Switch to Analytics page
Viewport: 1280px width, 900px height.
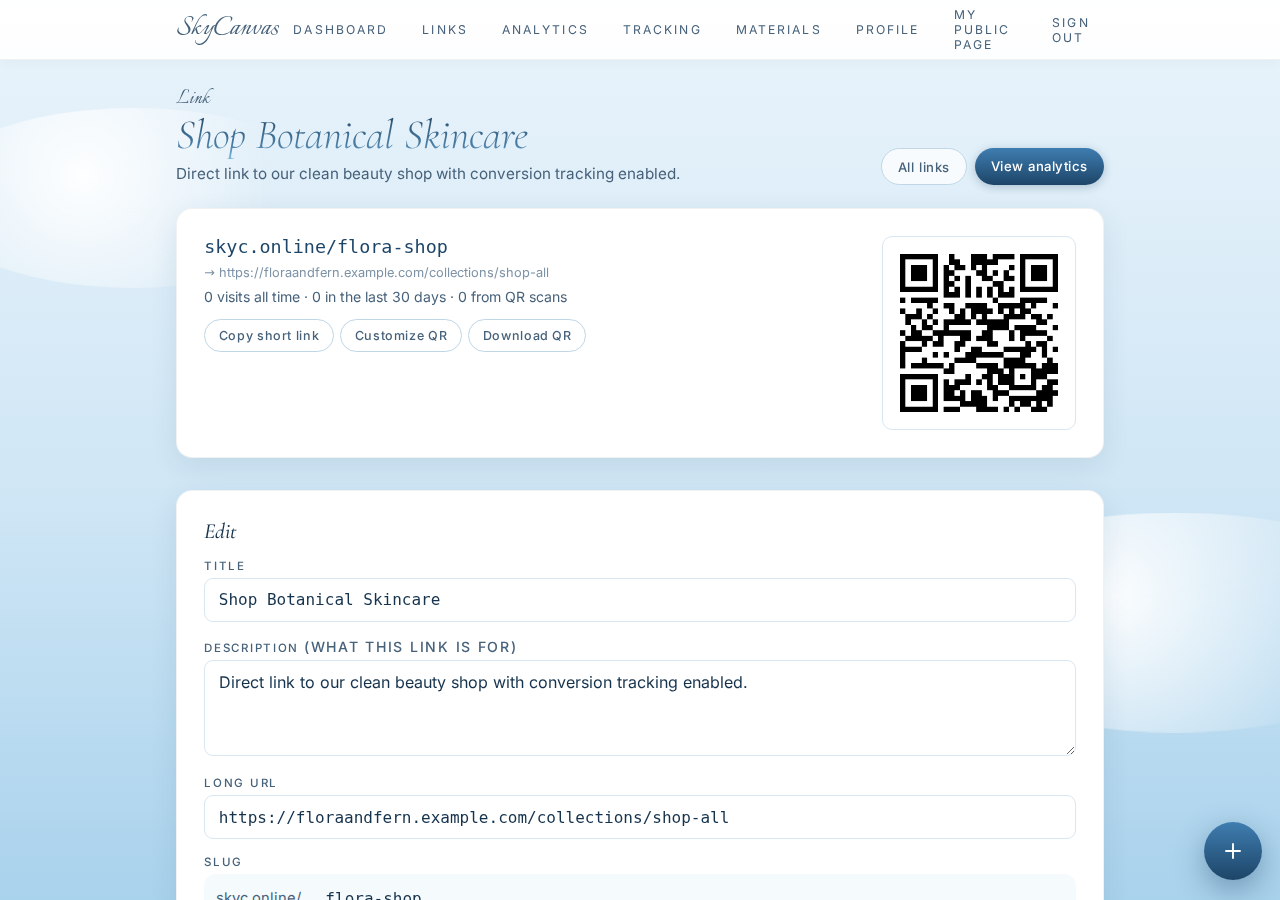(545, 30)
